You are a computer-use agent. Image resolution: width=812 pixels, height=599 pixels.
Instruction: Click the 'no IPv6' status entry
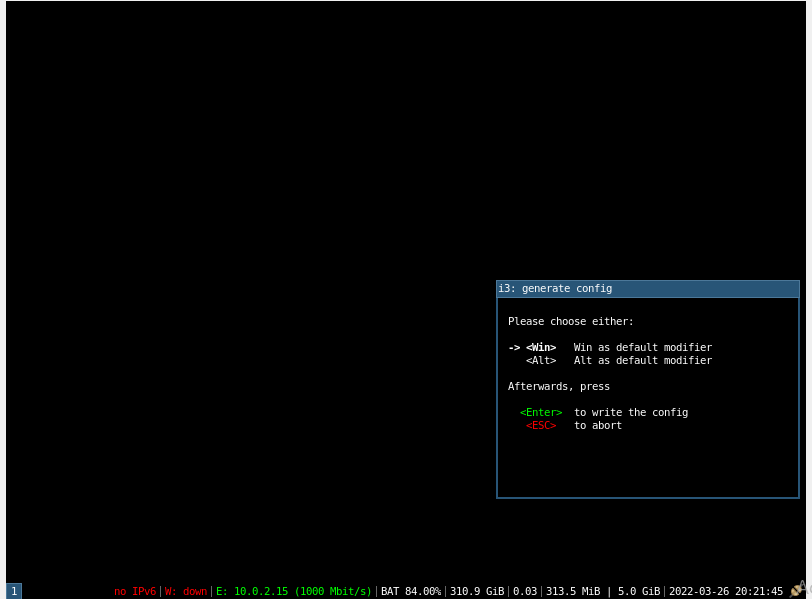coord(135,591)
